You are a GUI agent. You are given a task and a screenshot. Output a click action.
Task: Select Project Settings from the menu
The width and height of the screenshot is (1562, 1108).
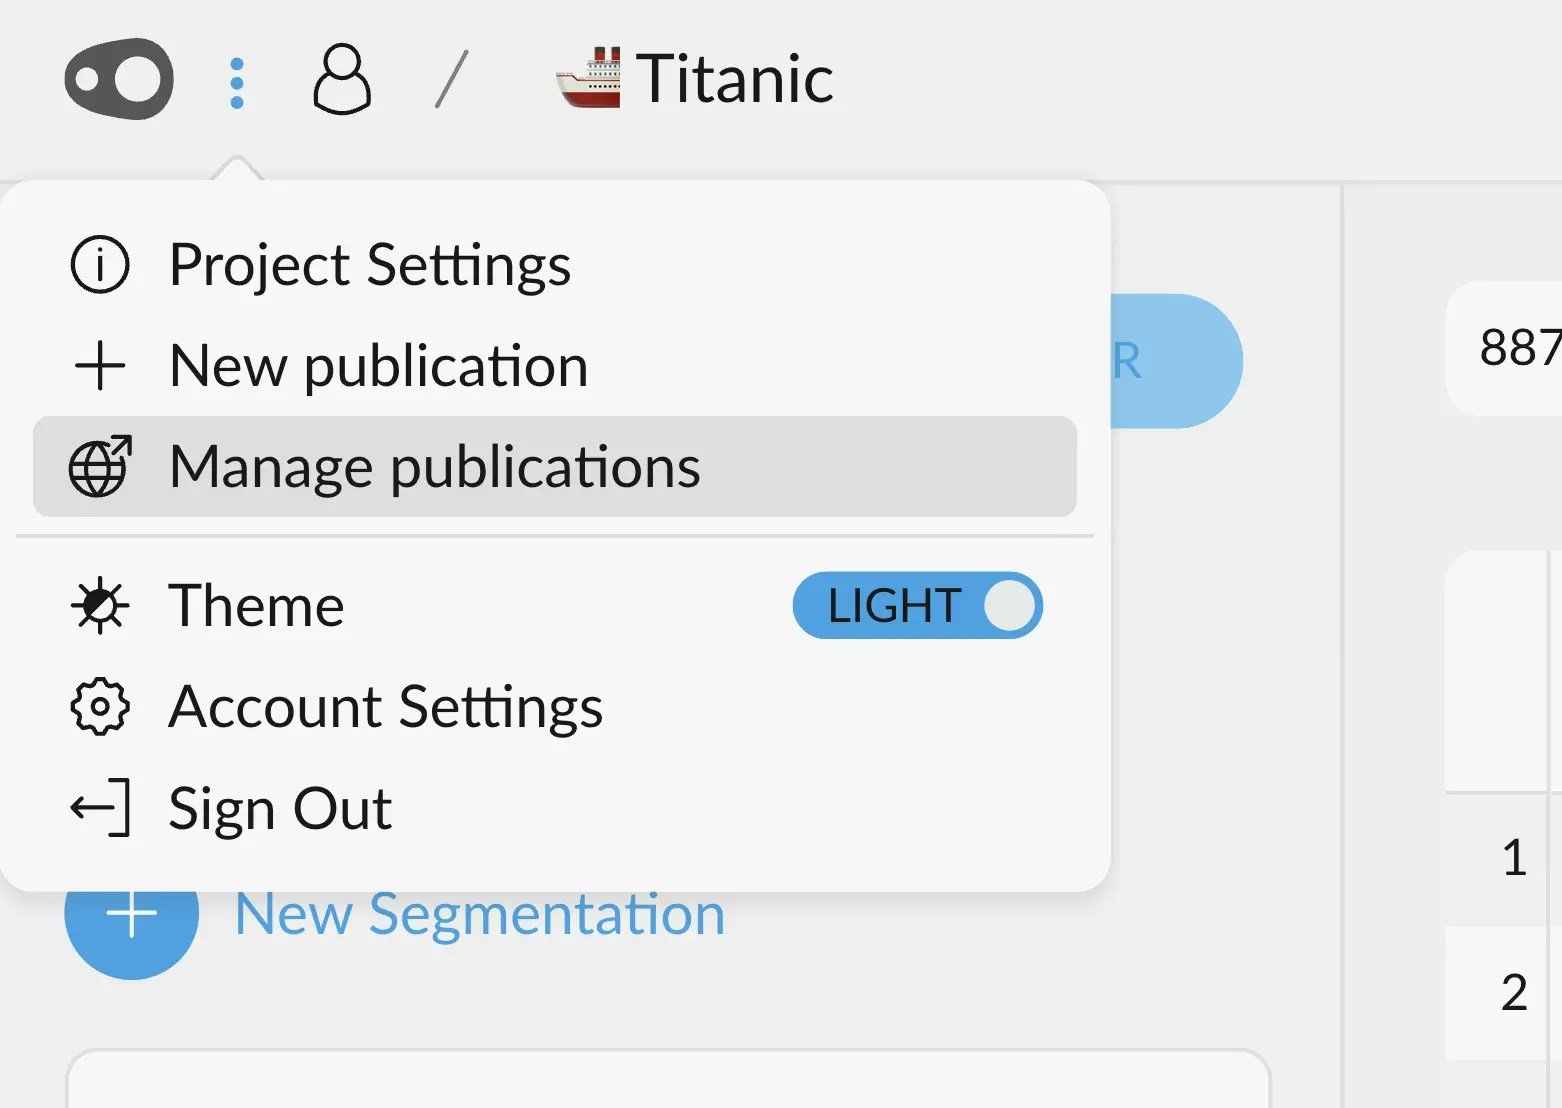(370, 265)
